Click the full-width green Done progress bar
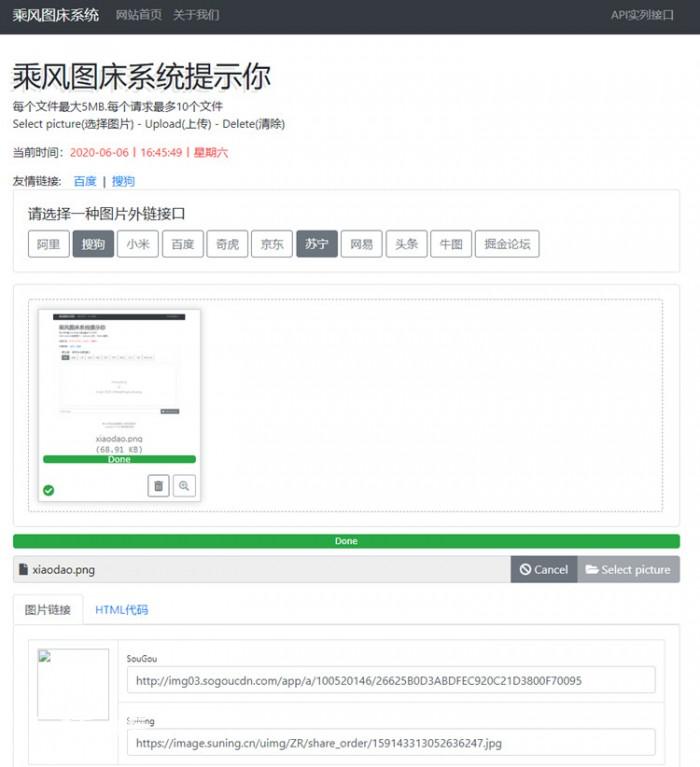 [x=346, y=541]
